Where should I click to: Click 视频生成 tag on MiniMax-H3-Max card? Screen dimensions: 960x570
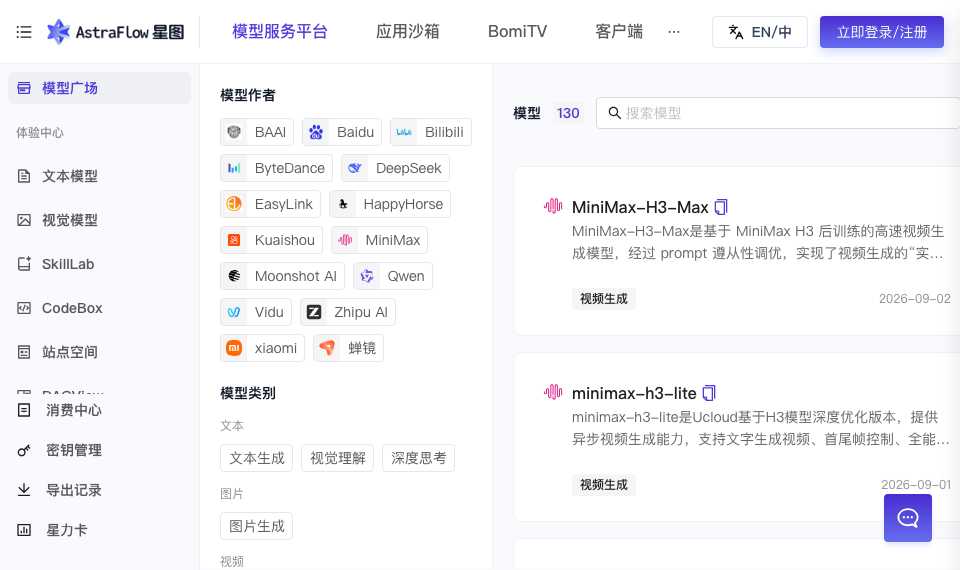(x=604, y=299)
